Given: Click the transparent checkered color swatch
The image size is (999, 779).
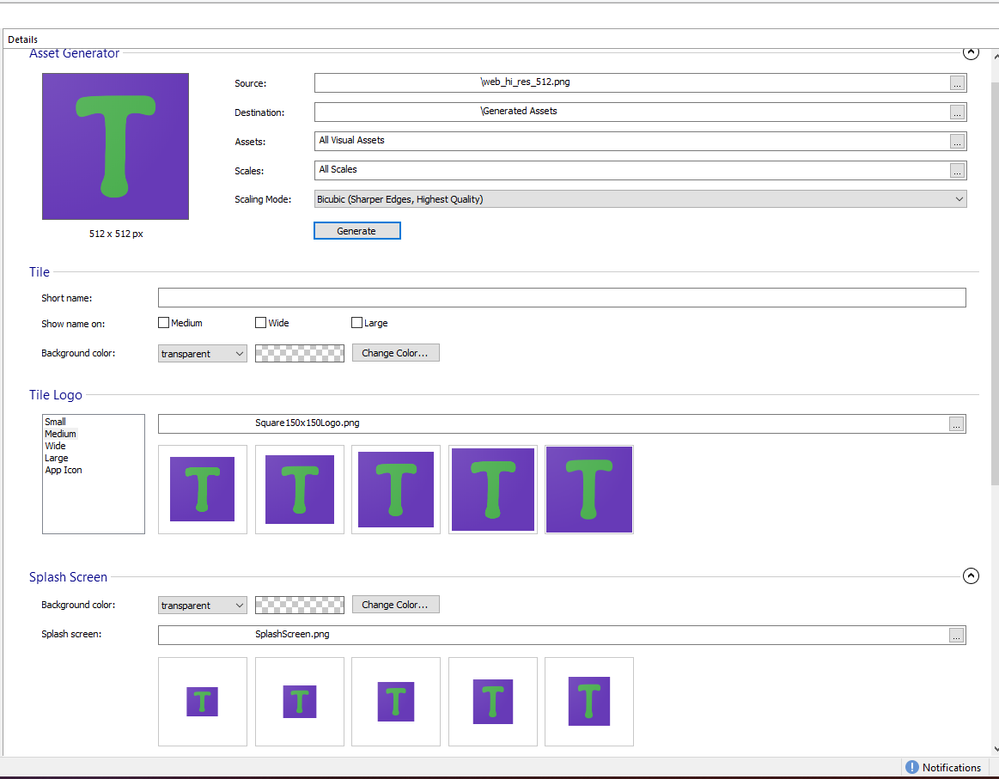Looking at the screenshot, I should [x=299, y=353].
